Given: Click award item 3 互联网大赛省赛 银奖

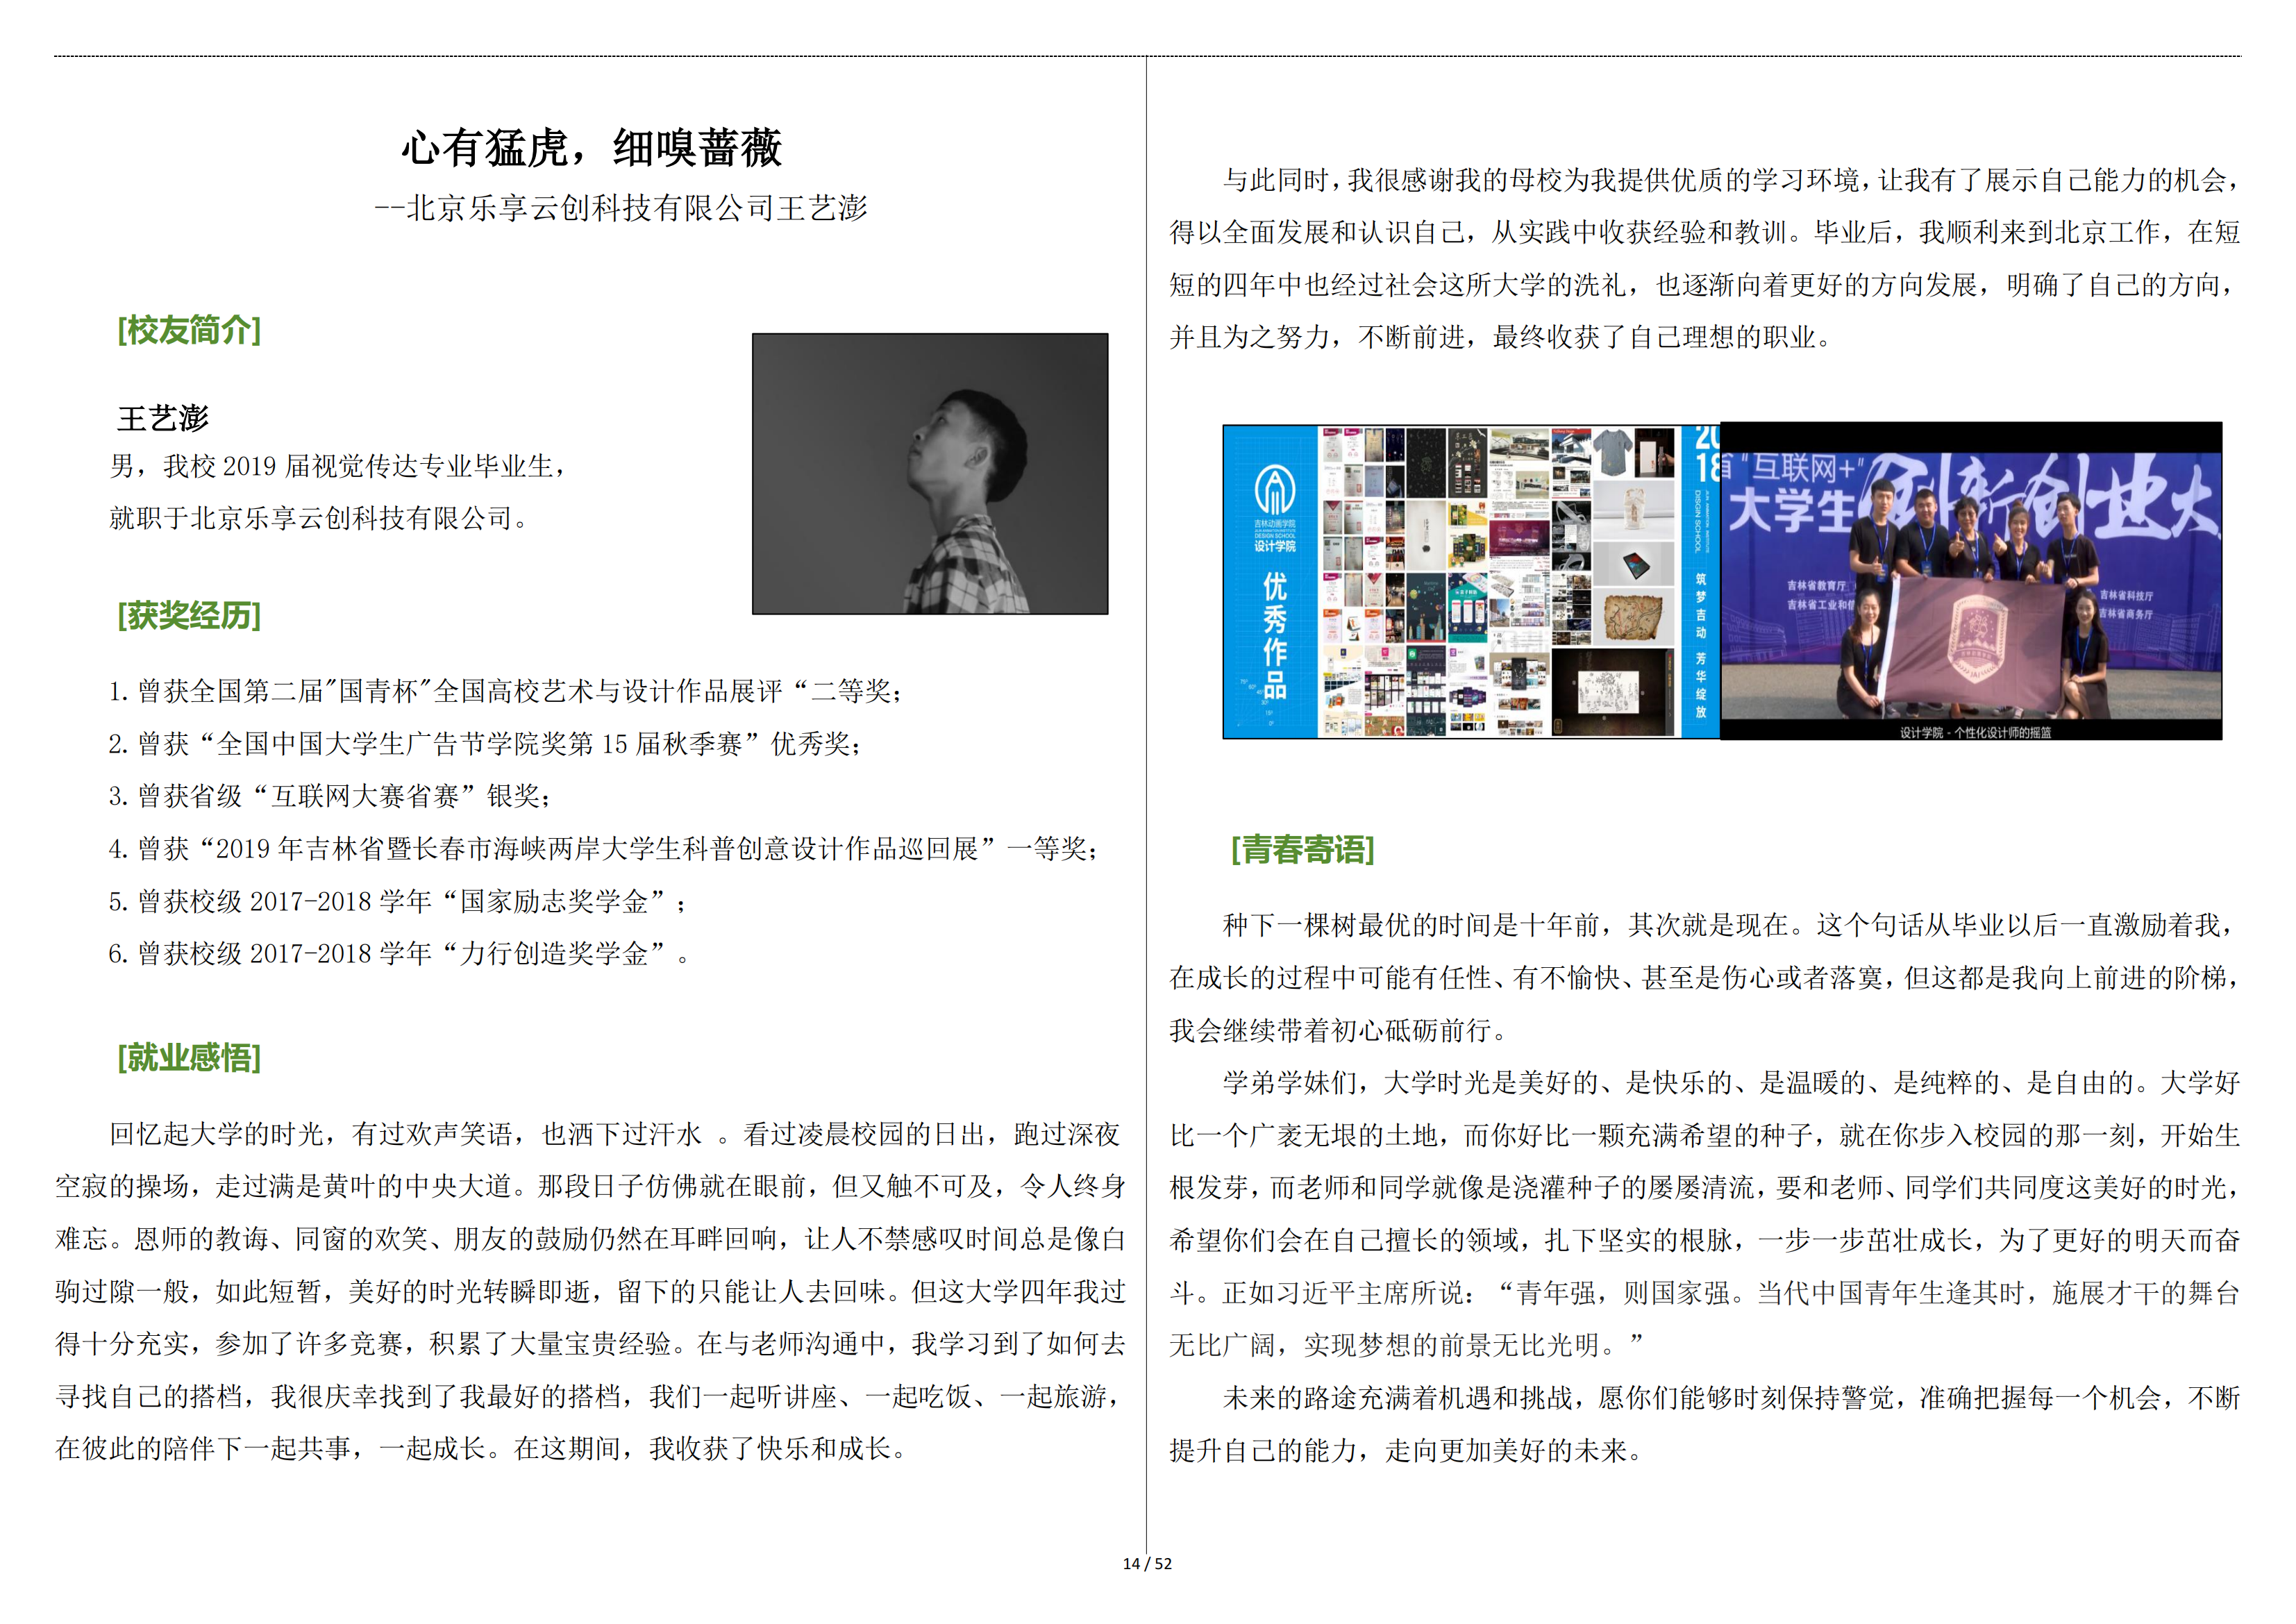Looking at the screenshot, I should (x=329, y=796).
